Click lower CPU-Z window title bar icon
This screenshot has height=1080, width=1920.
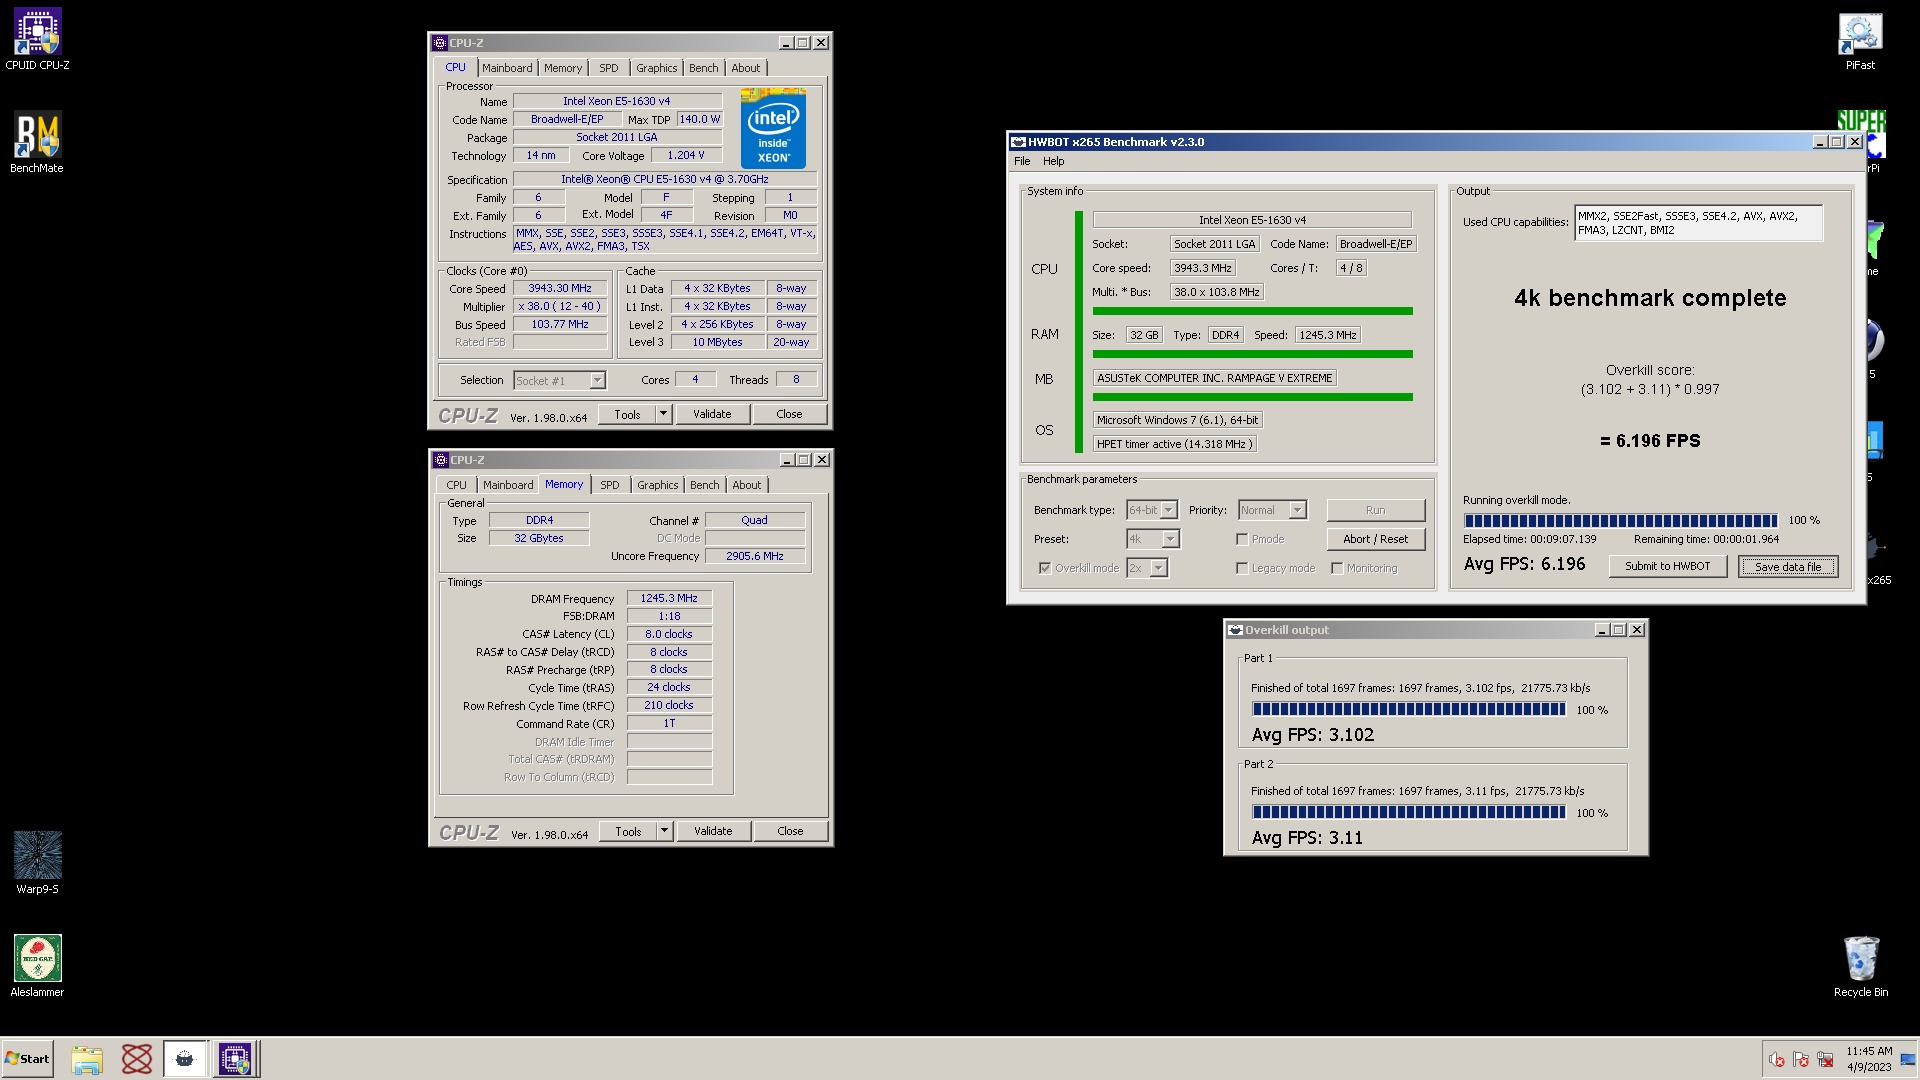click(x=441, y=460)
